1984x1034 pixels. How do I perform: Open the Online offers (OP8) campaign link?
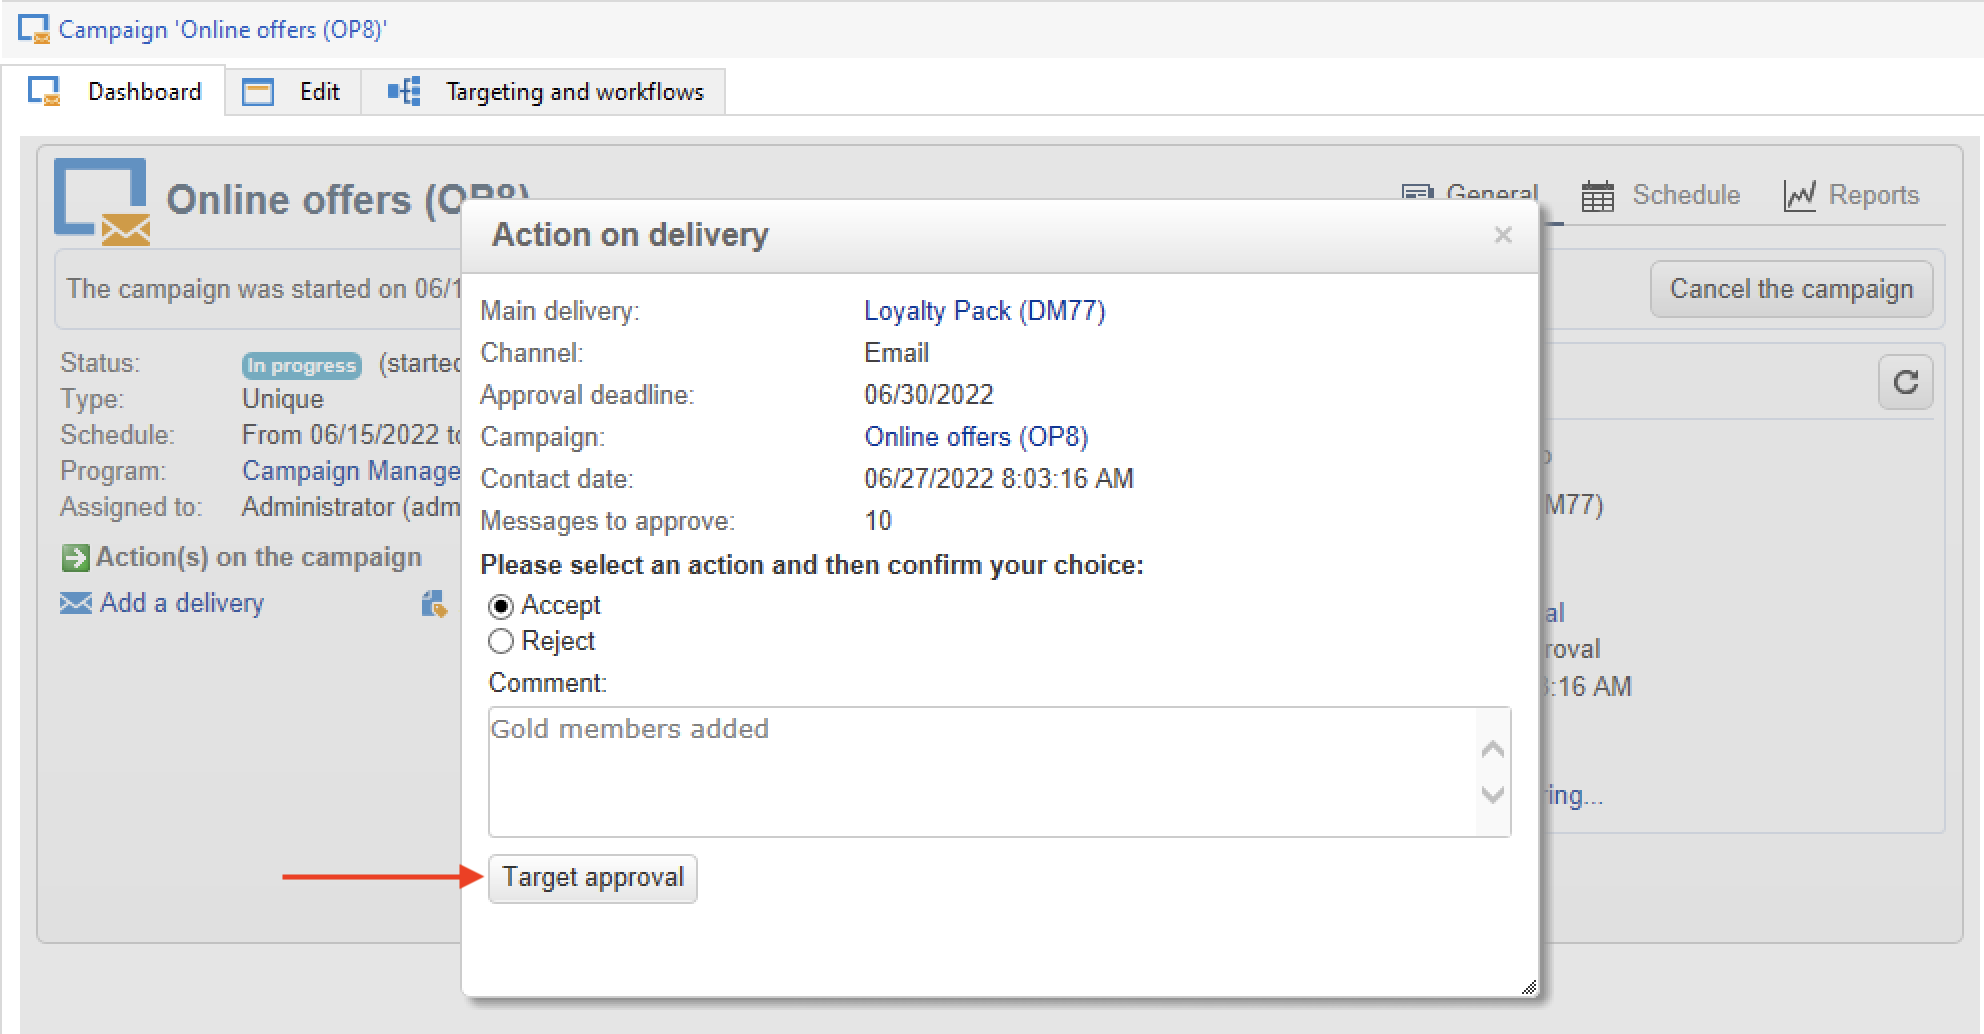[975, 437]
